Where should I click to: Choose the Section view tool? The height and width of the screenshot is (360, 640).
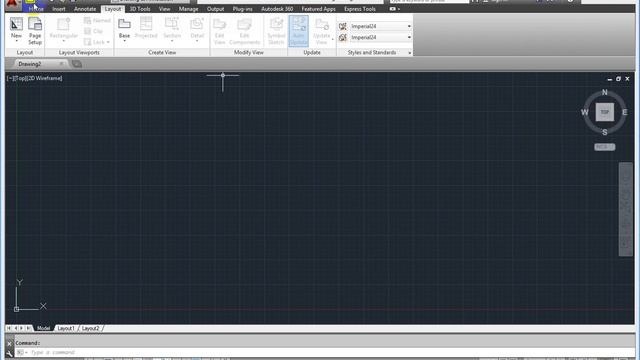coord(172,29)
